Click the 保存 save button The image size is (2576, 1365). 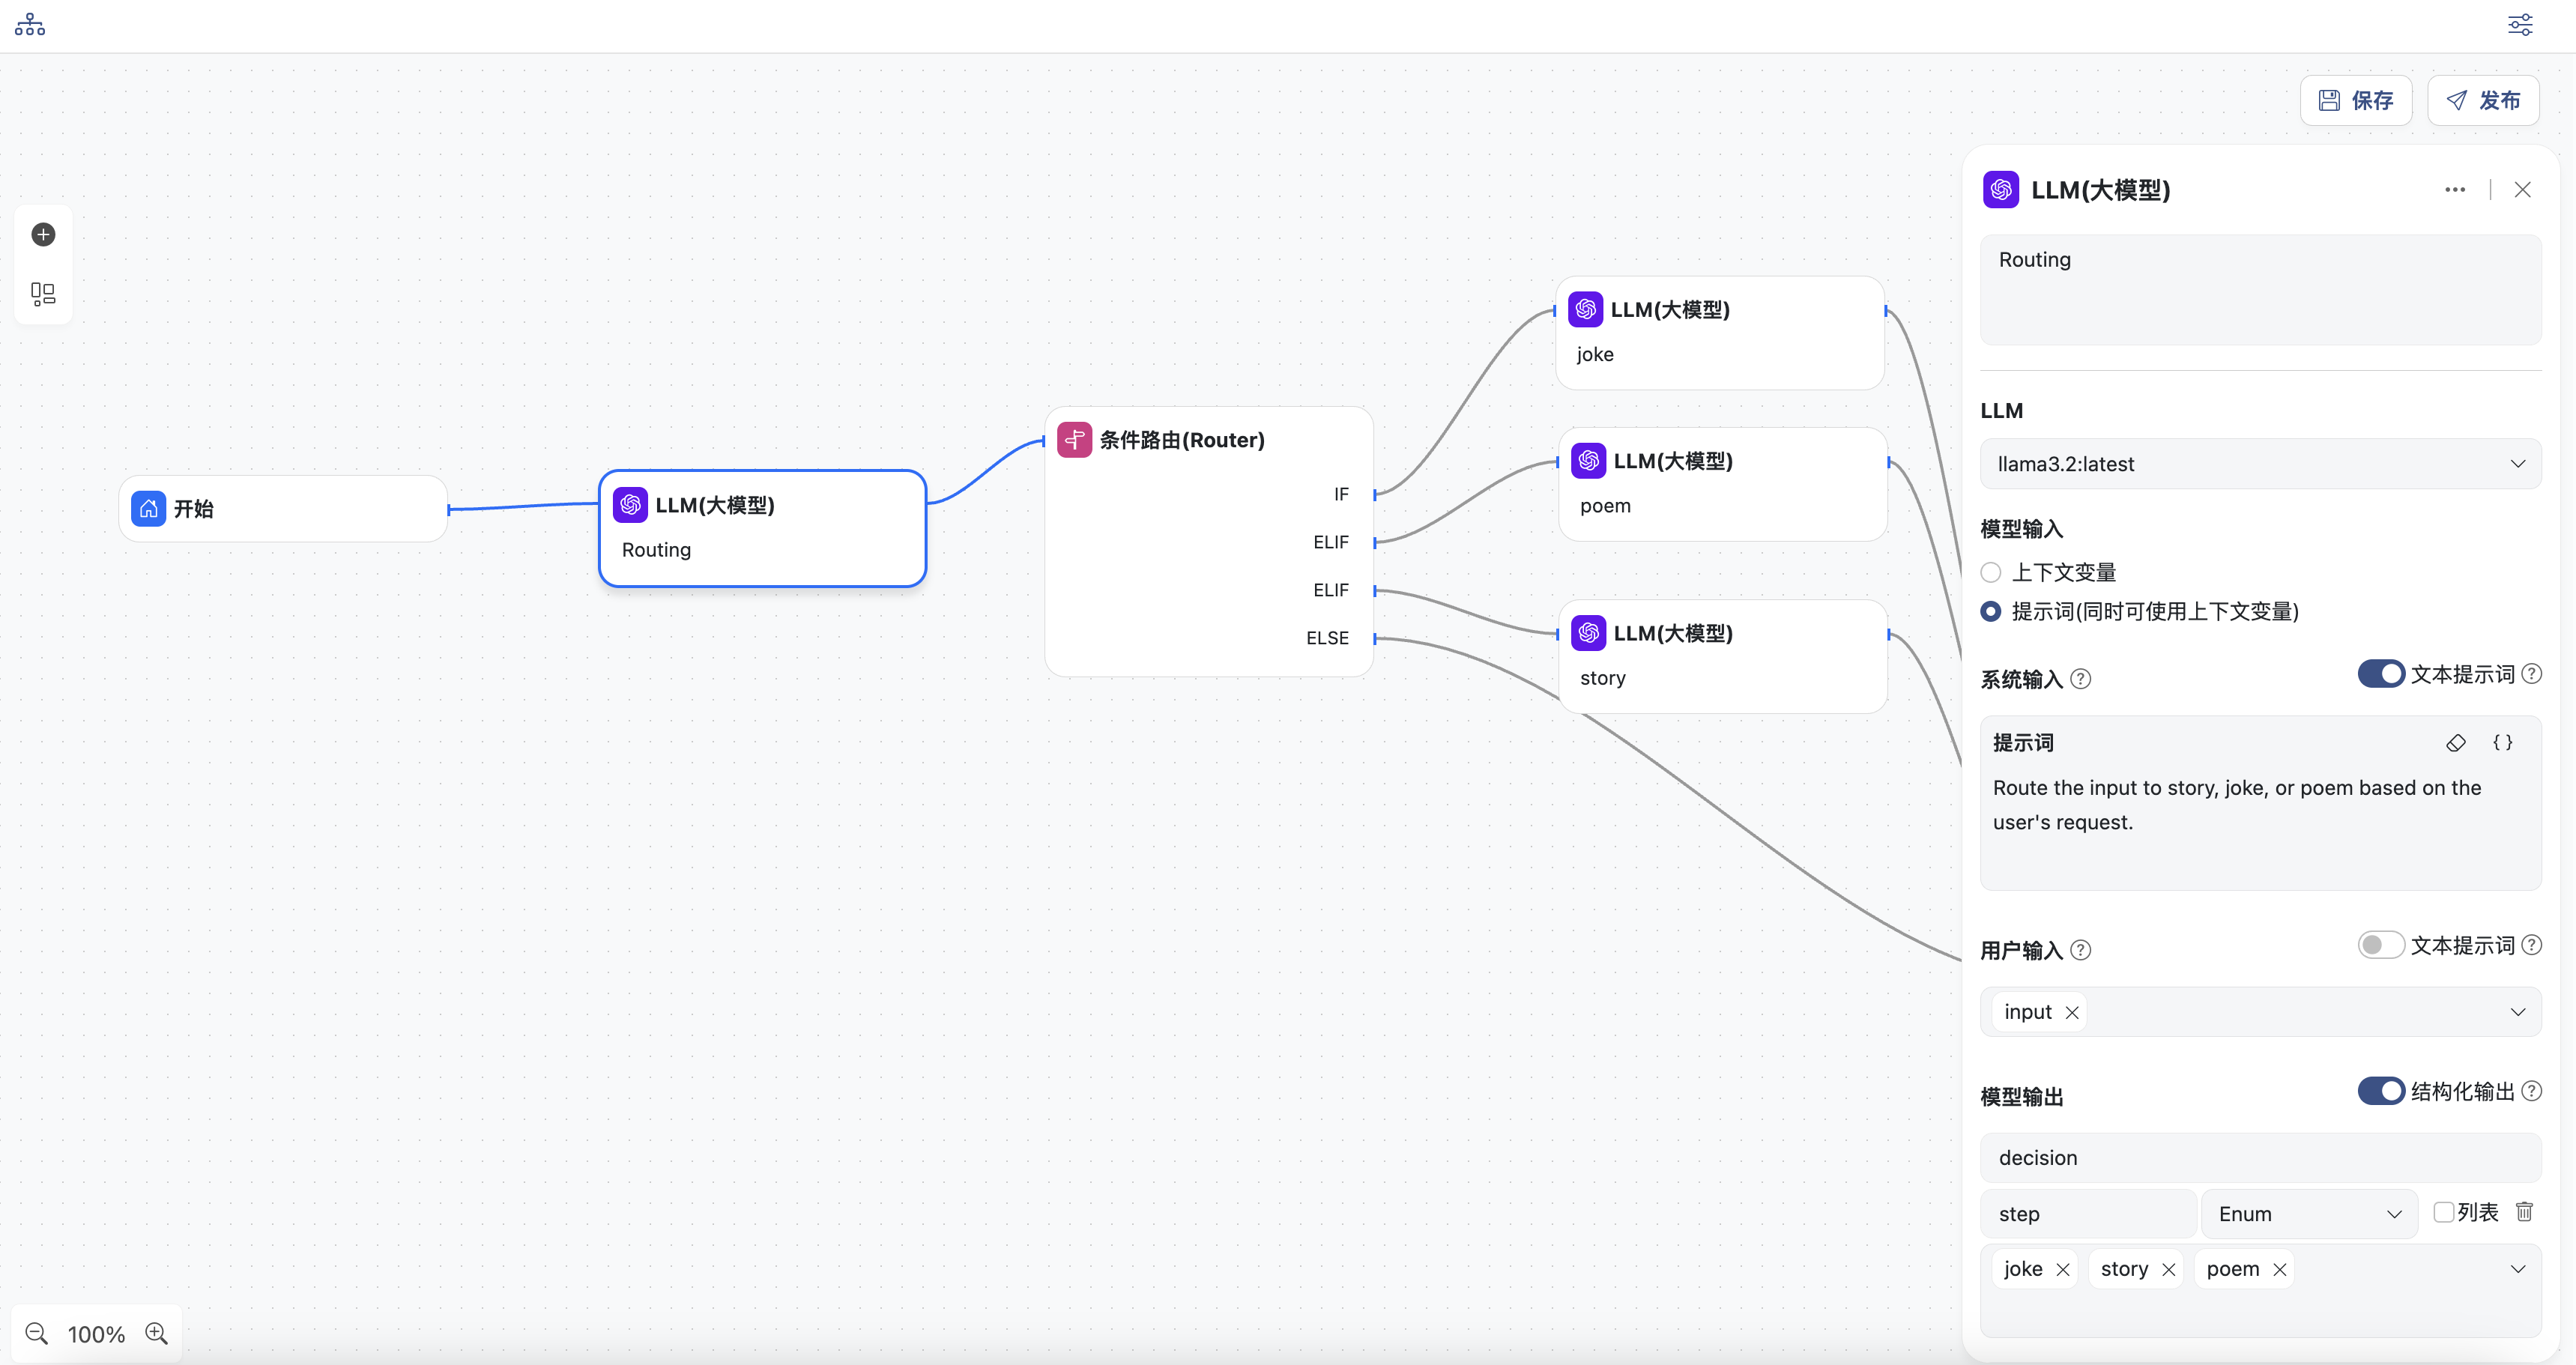coord(2356,100)
